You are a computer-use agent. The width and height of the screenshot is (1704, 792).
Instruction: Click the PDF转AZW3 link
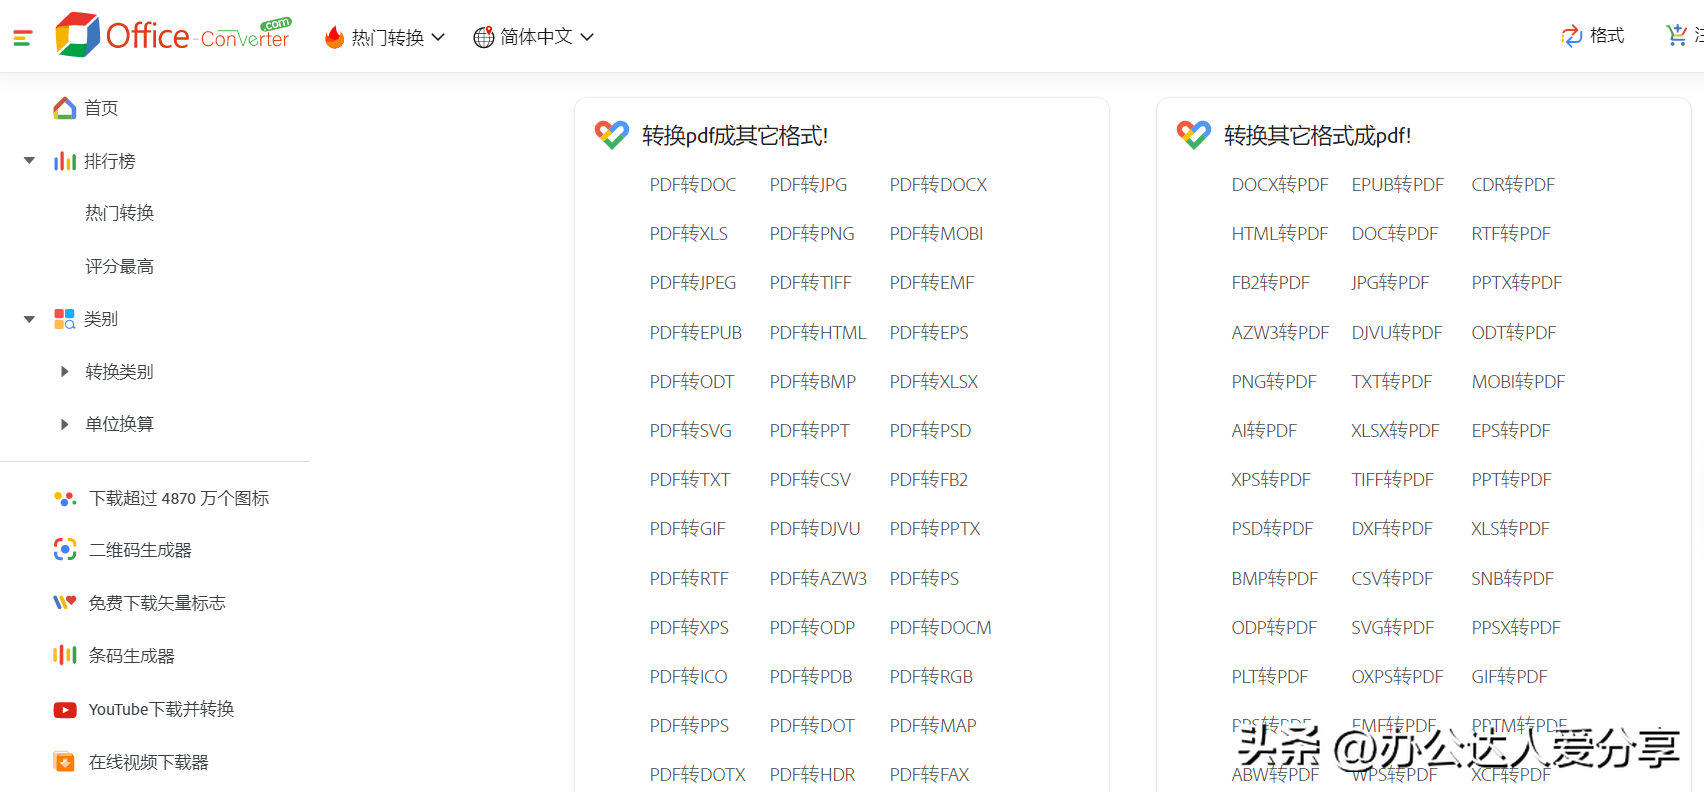pos(818,579)
